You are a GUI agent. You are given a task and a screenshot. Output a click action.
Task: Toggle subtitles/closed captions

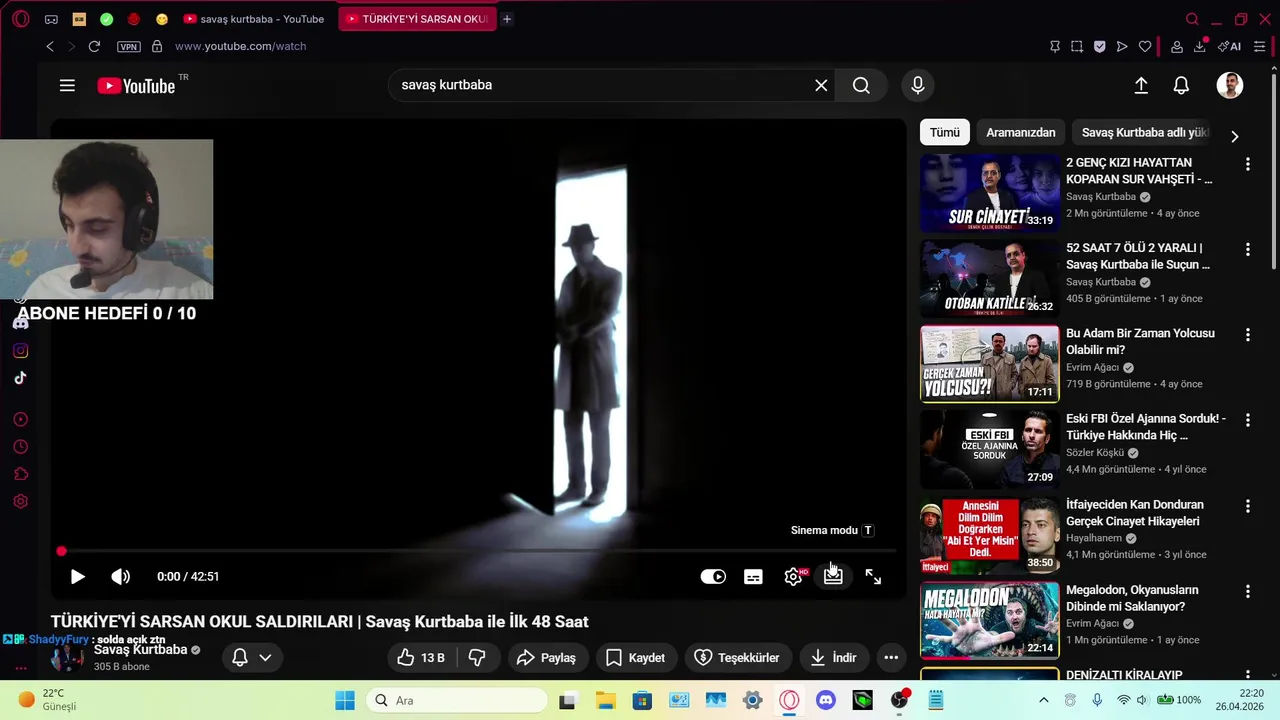[753, 576]
